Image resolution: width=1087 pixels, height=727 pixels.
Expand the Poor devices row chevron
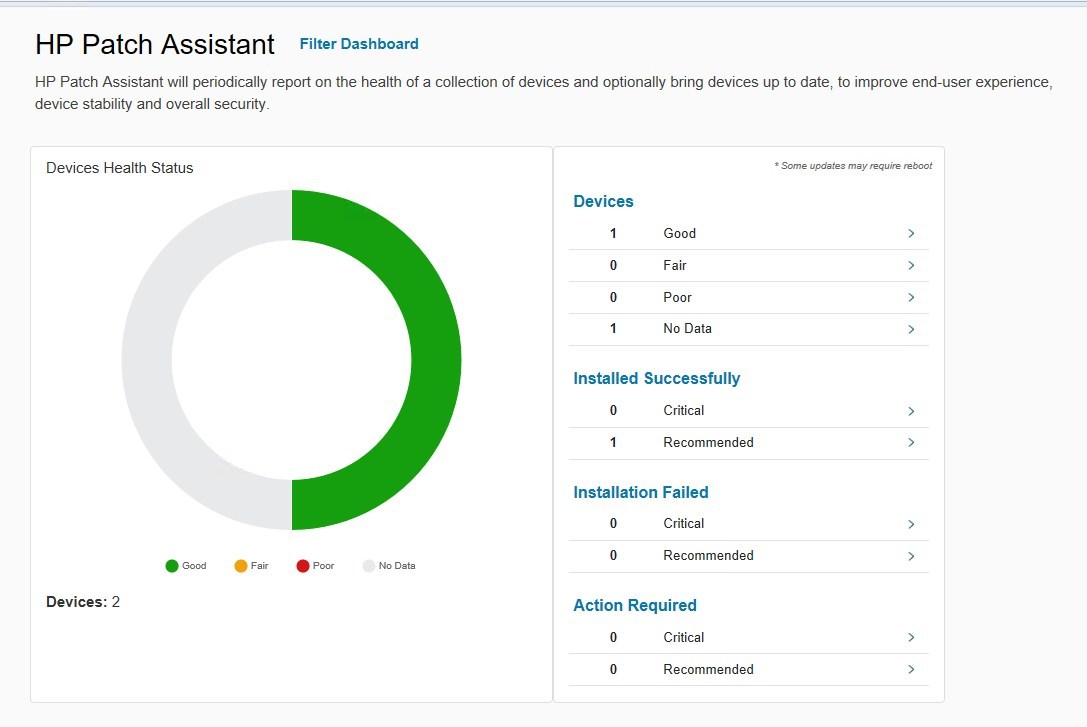911,298
